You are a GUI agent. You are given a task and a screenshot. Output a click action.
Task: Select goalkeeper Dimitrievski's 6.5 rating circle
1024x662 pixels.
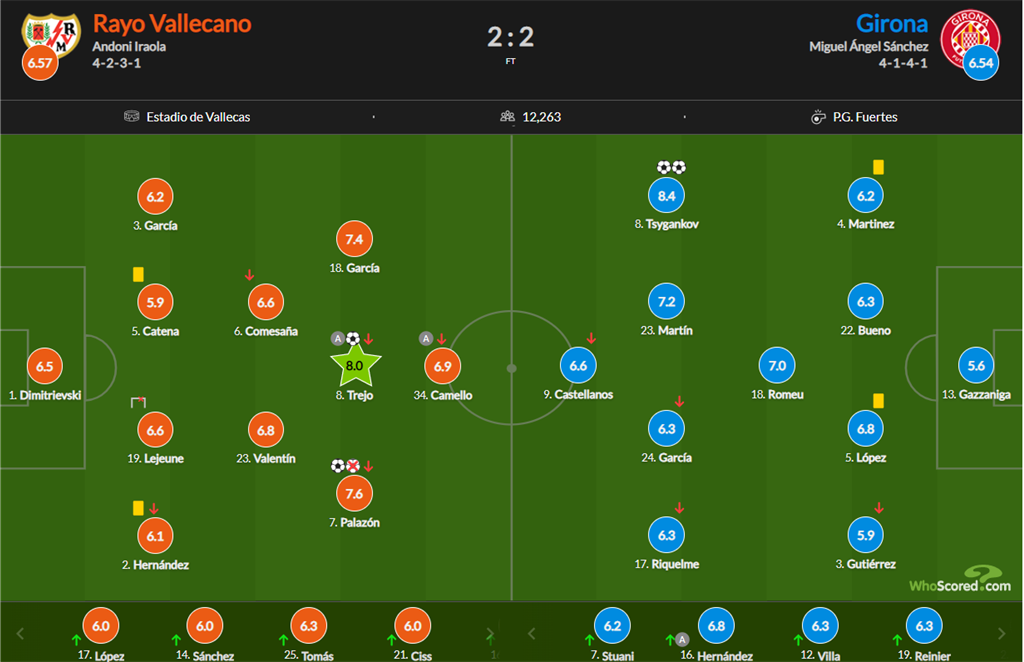(44, 366)
